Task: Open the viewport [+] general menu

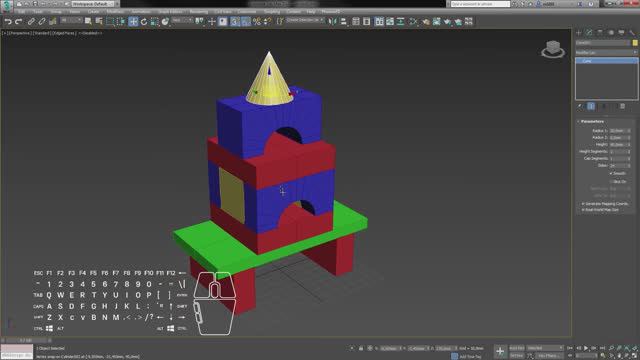Action: point(4,33)
